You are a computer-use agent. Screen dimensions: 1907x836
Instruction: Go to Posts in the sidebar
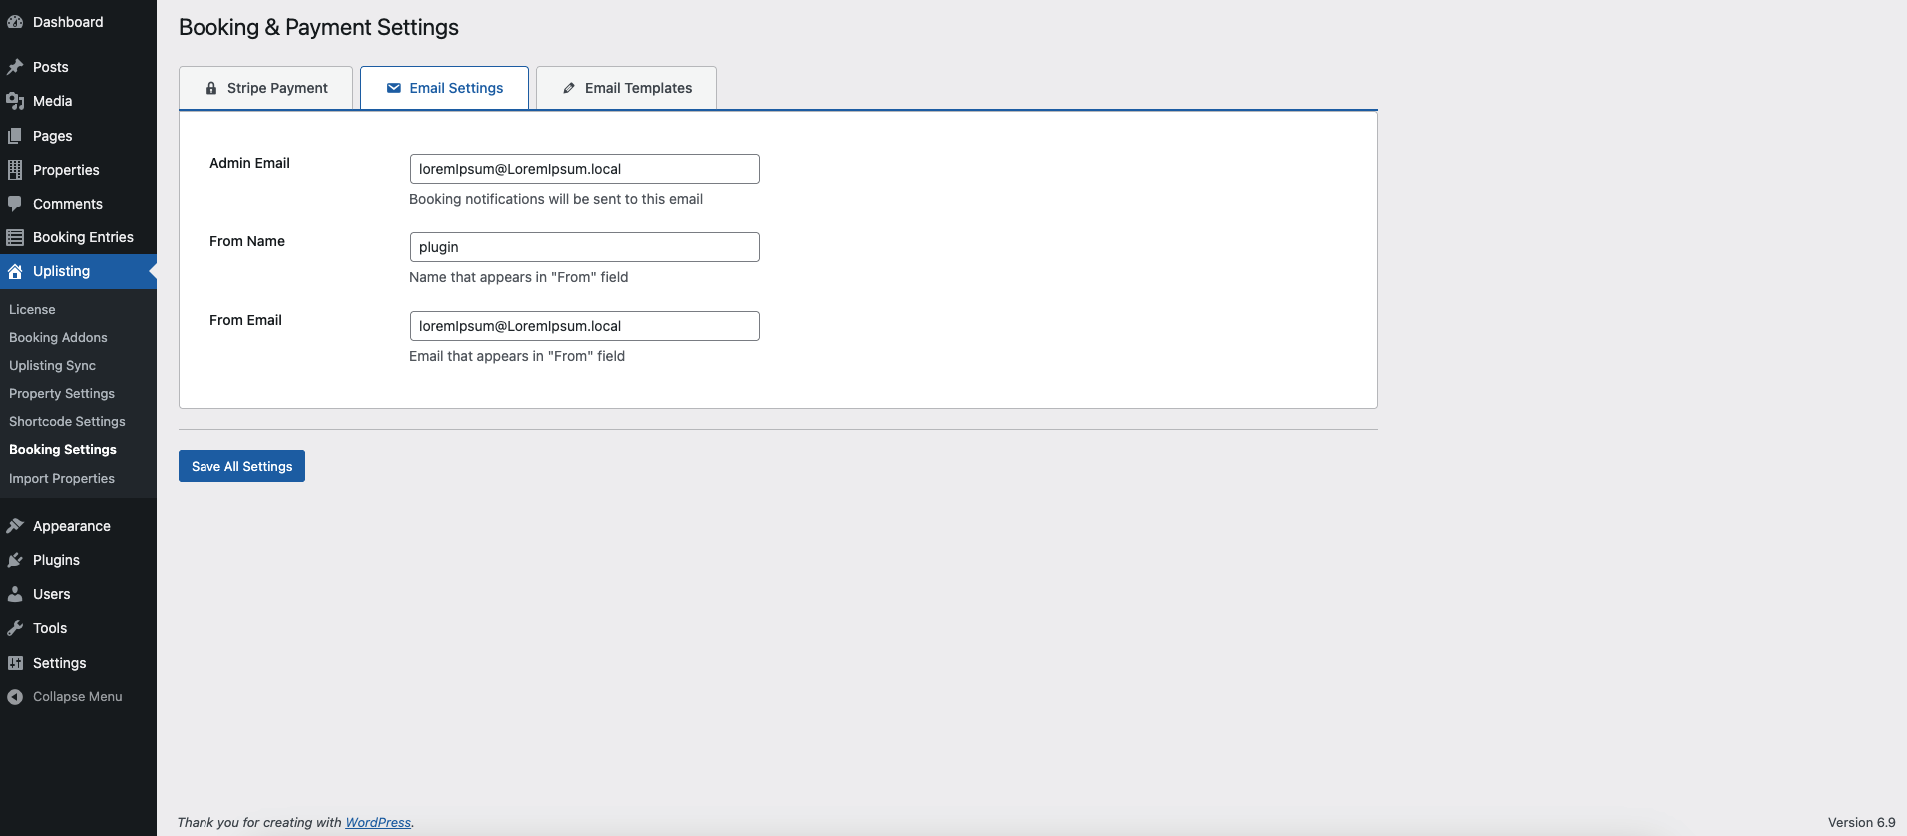click(78, 67)
